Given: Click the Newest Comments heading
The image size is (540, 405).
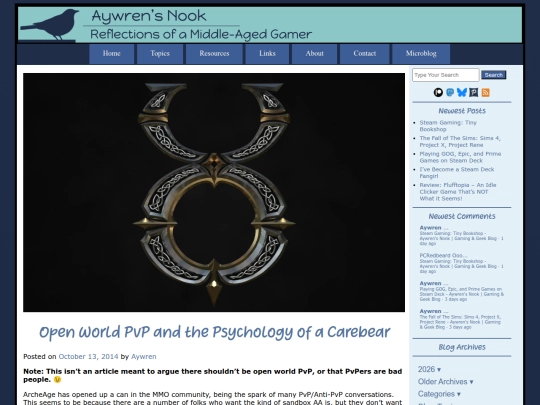Looking at the screenshot, I should tap(462, 216).
